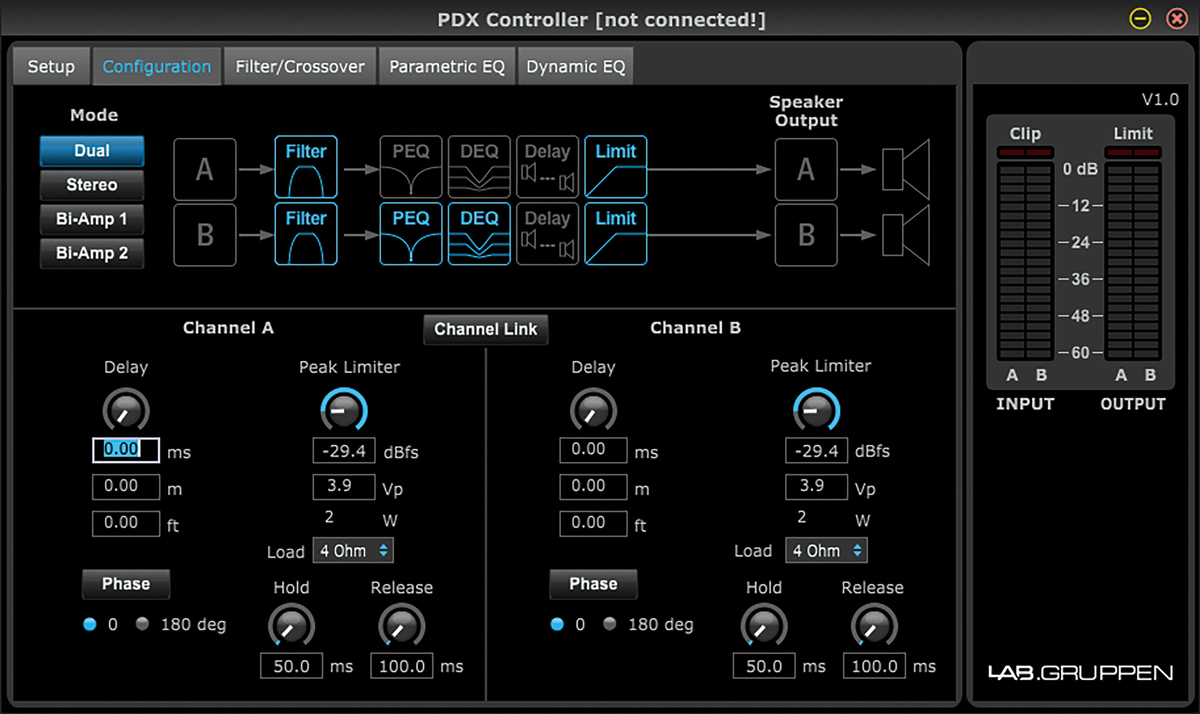The image size is (1200, 714).
Task: Click Channel A limiter Vp field
Action: click(x=344, y=487)
